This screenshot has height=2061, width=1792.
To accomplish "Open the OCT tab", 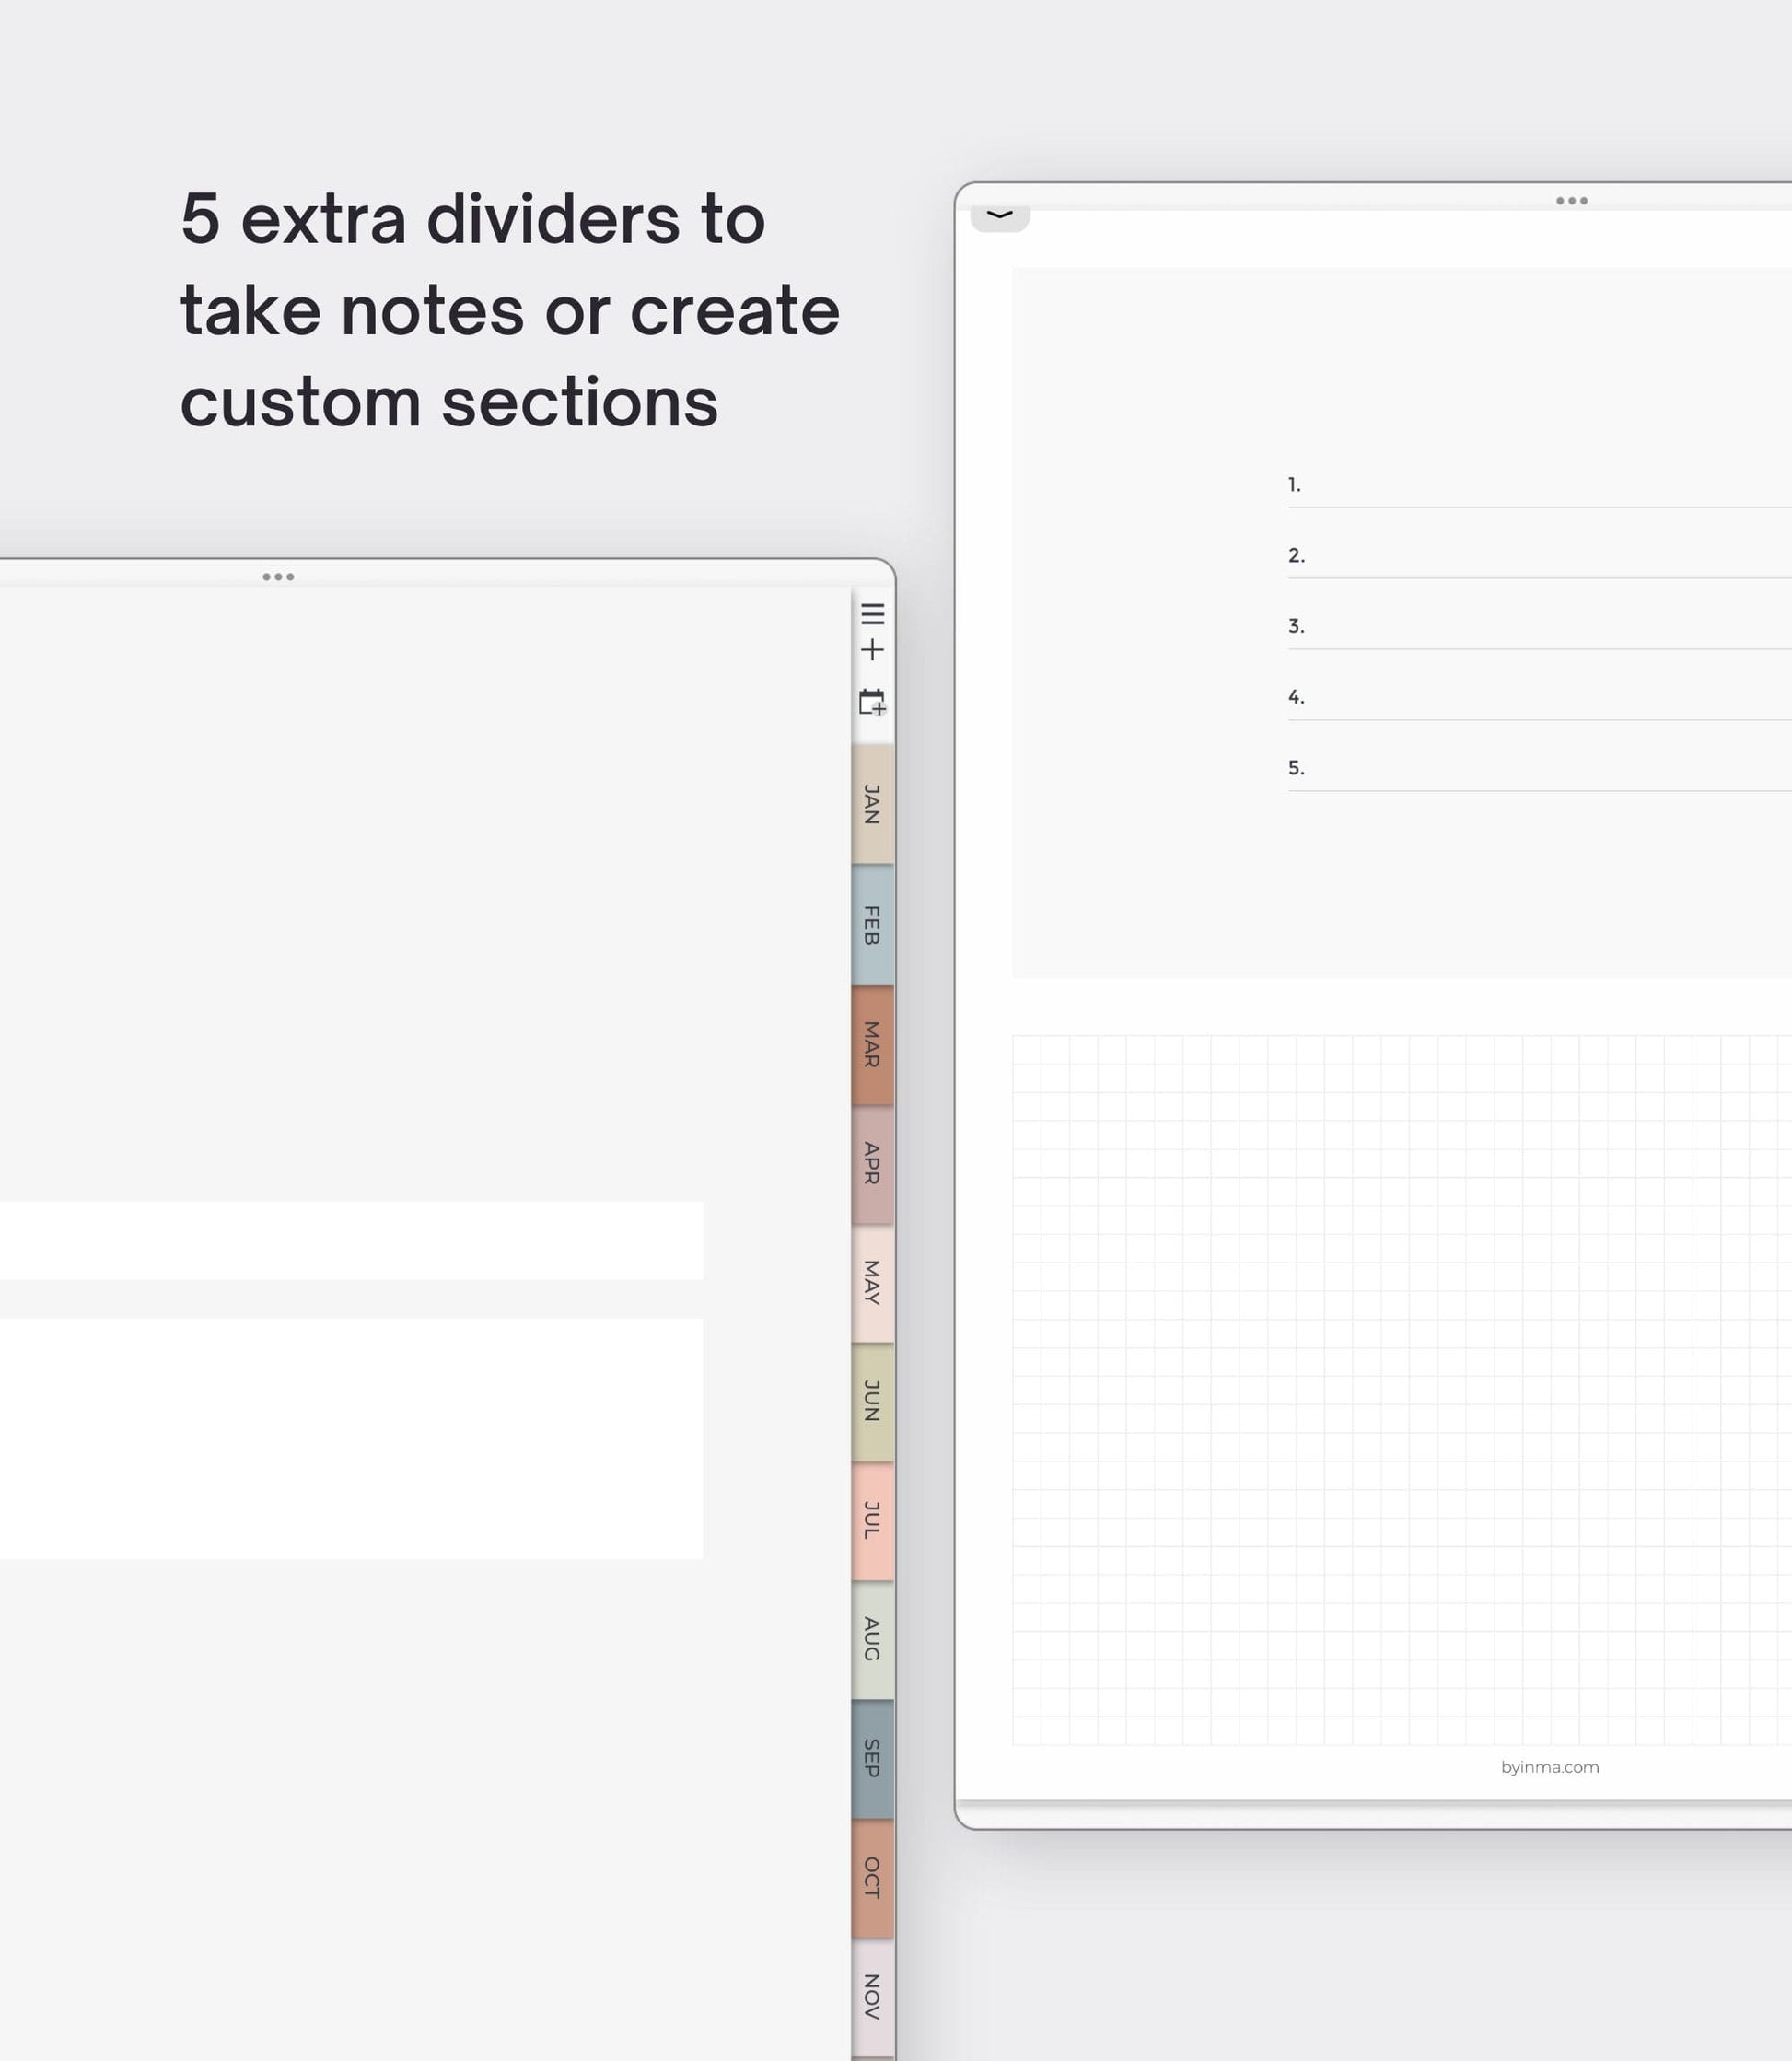I will pyautogui.click(x=872, y=1878).
